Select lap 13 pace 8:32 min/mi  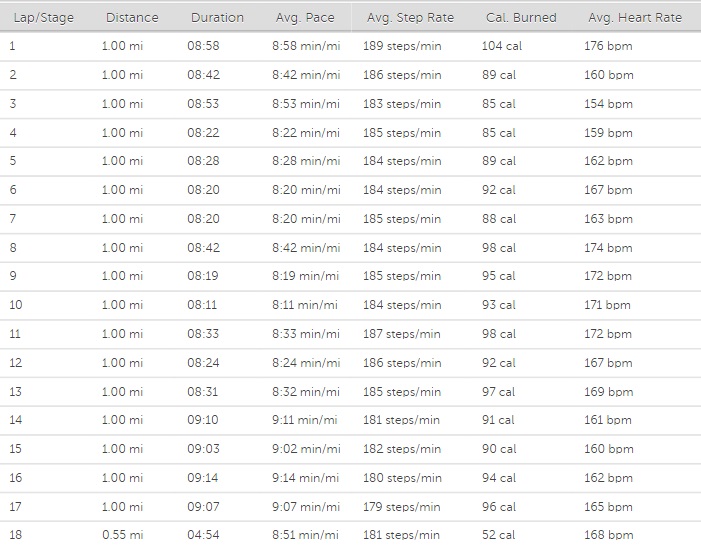click(306, 392)
